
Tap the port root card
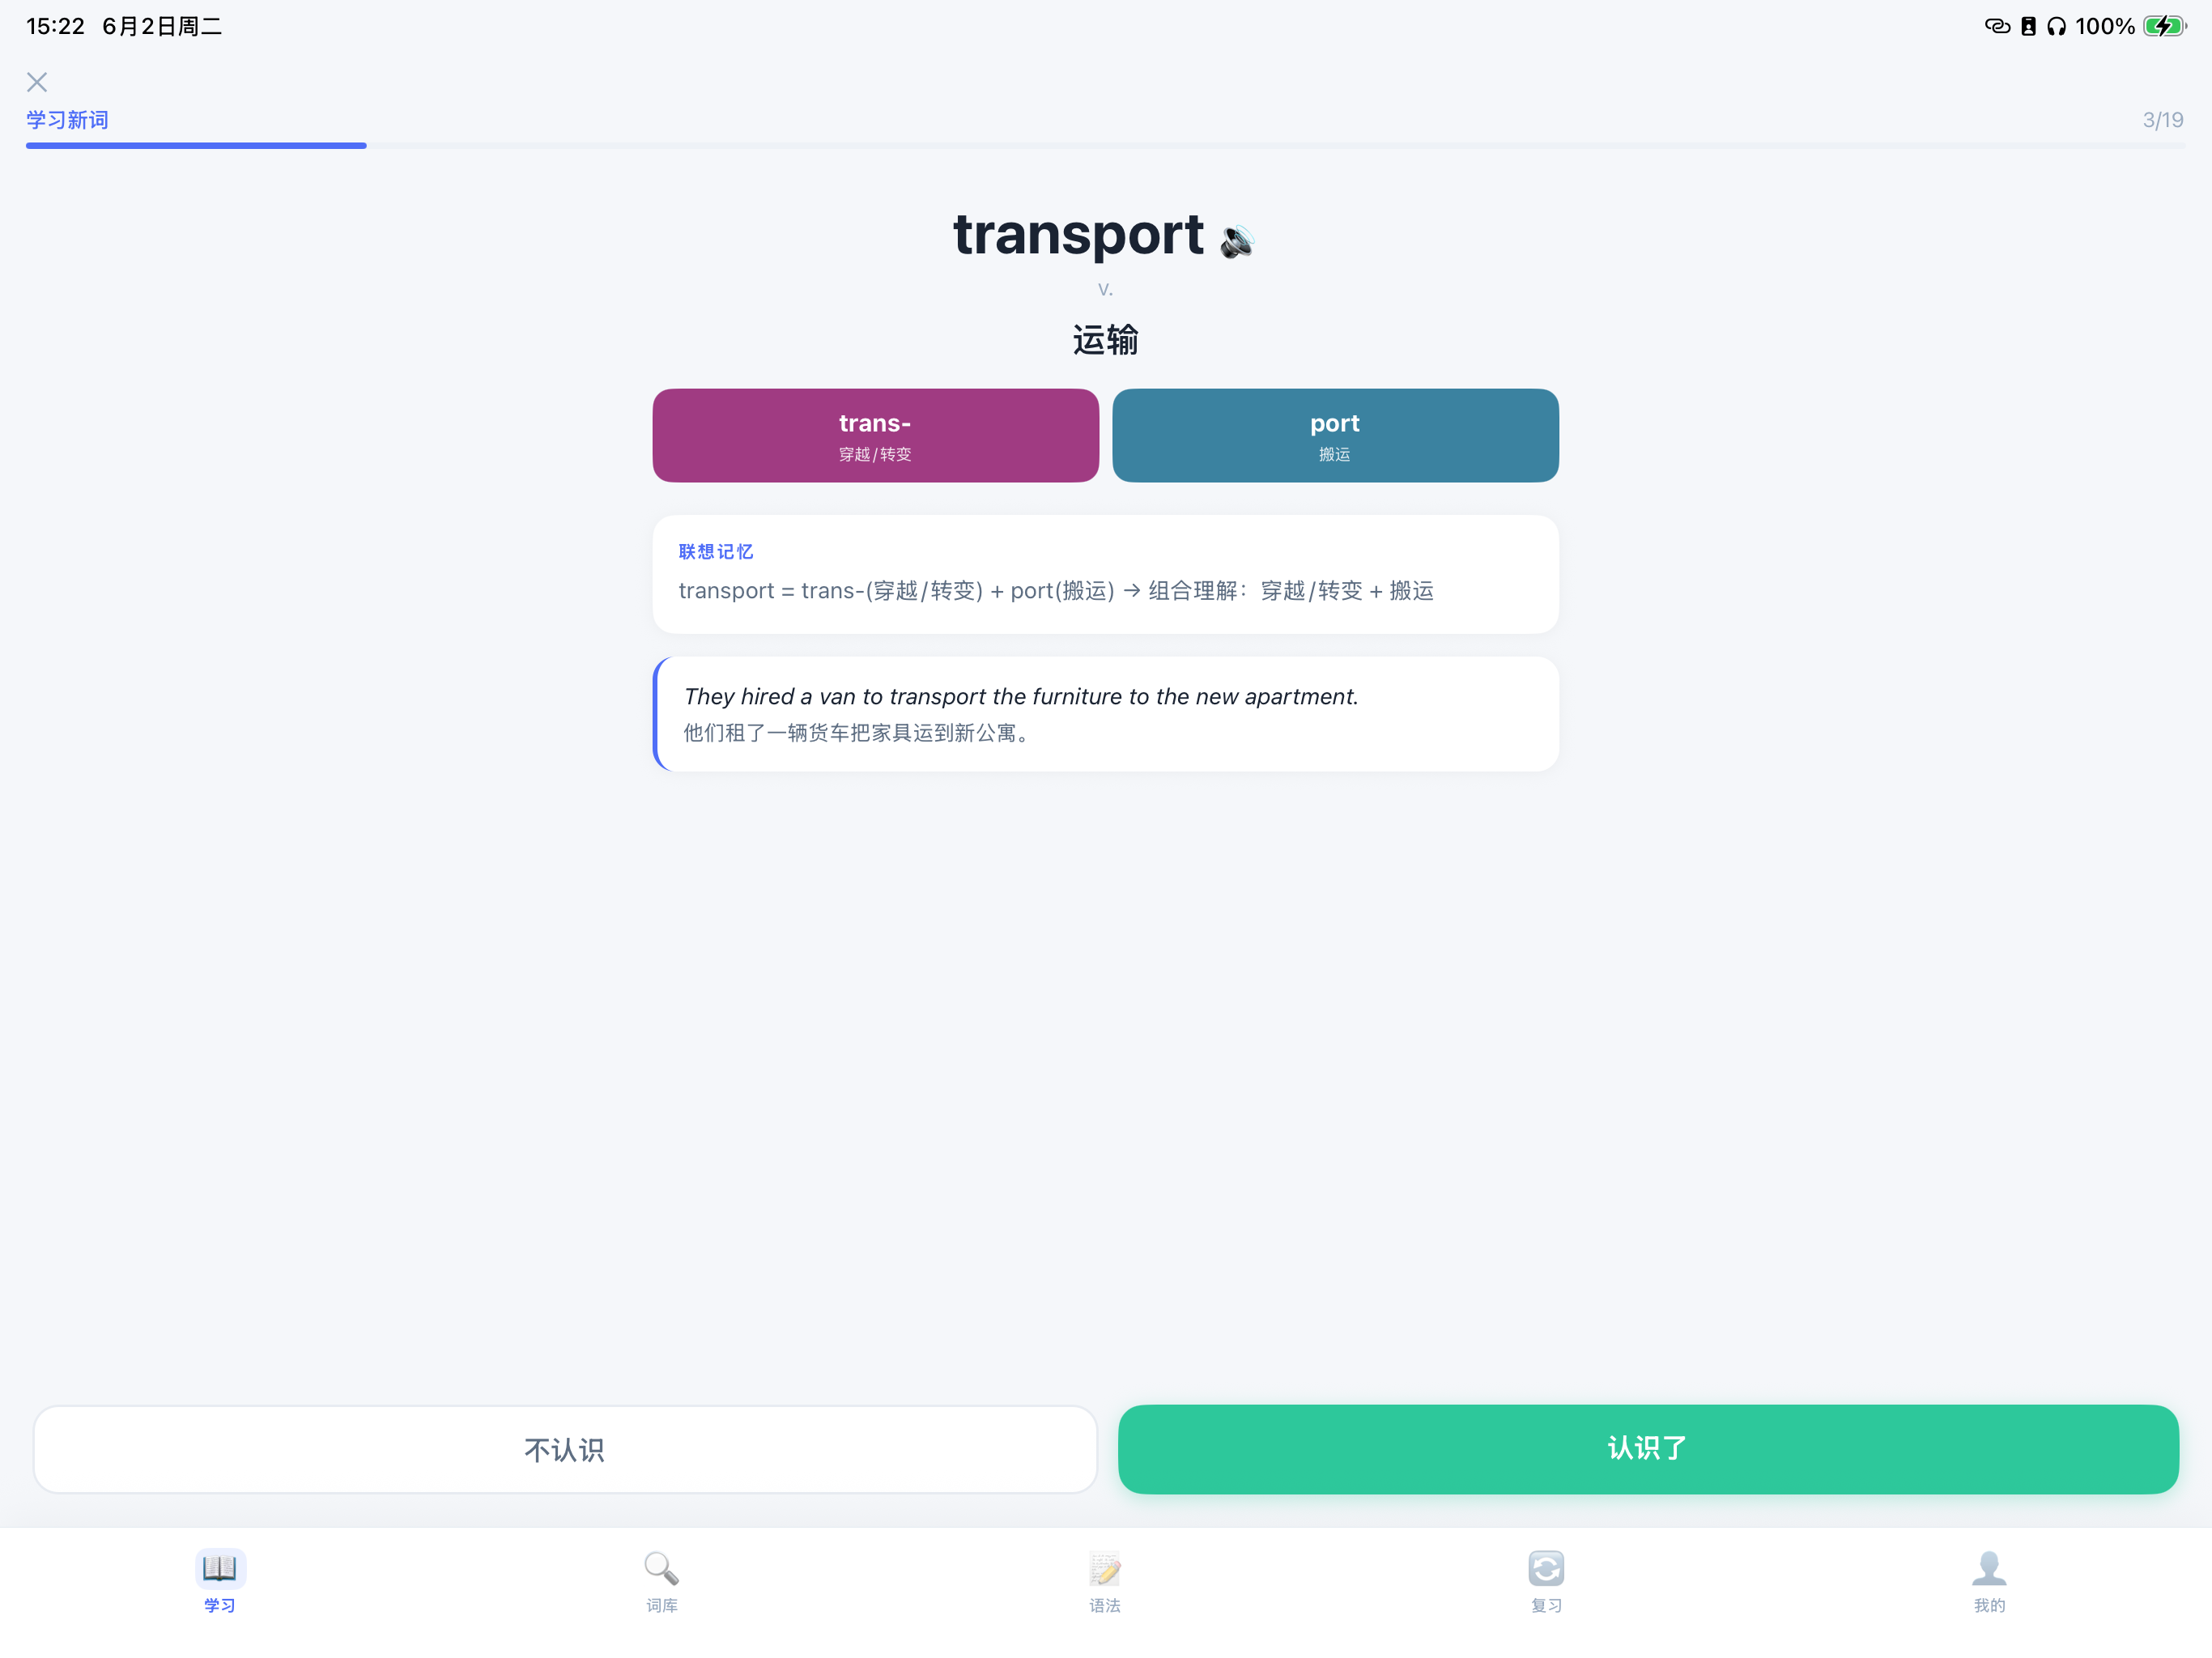[x=1335, y=436]
